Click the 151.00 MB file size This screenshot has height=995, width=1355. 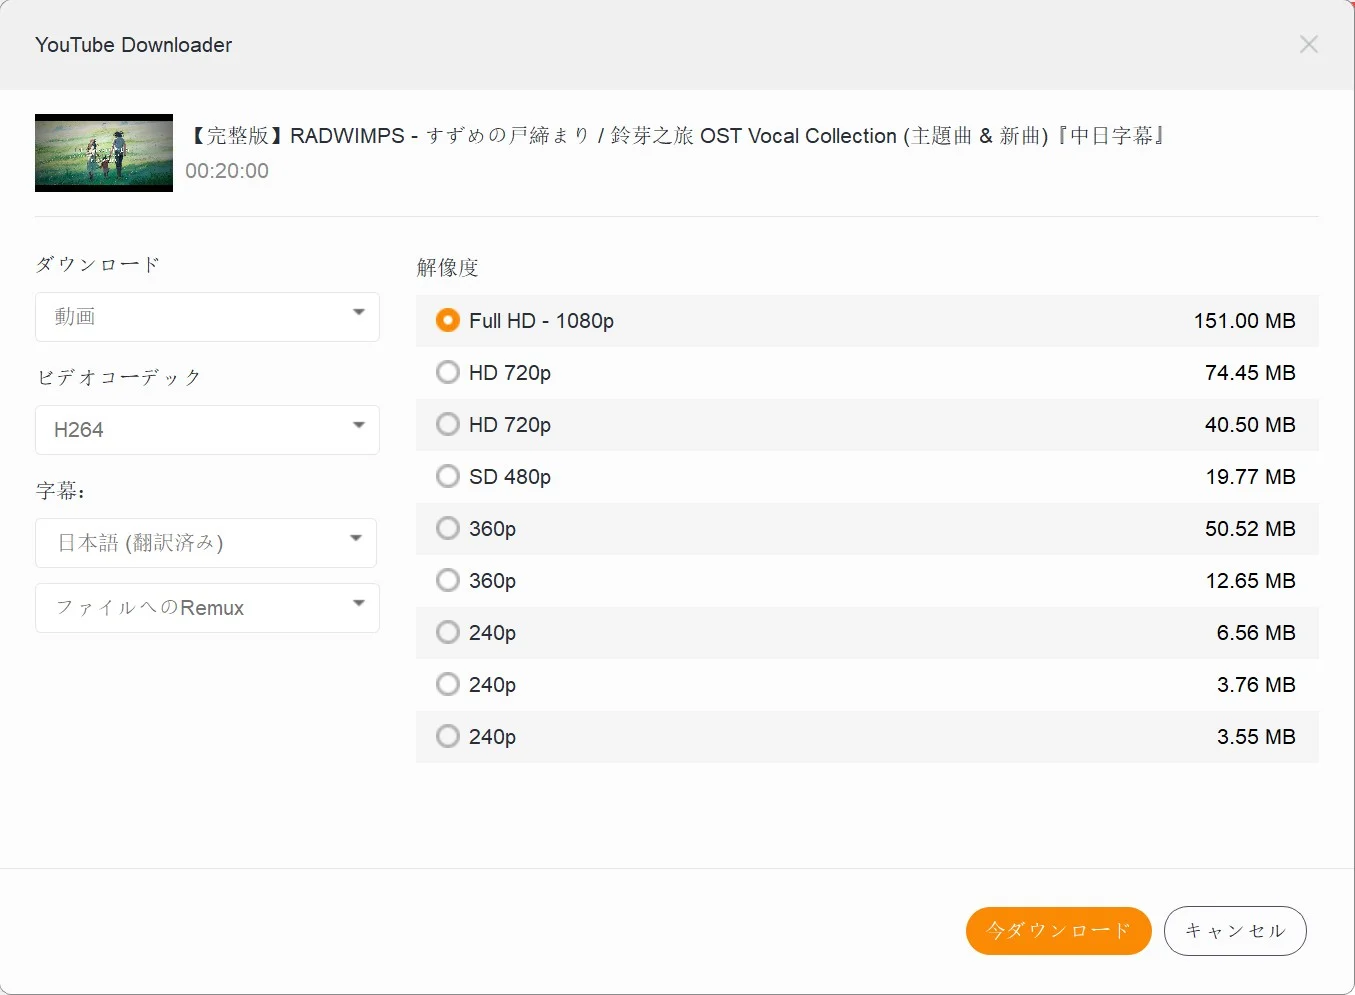1244,321
